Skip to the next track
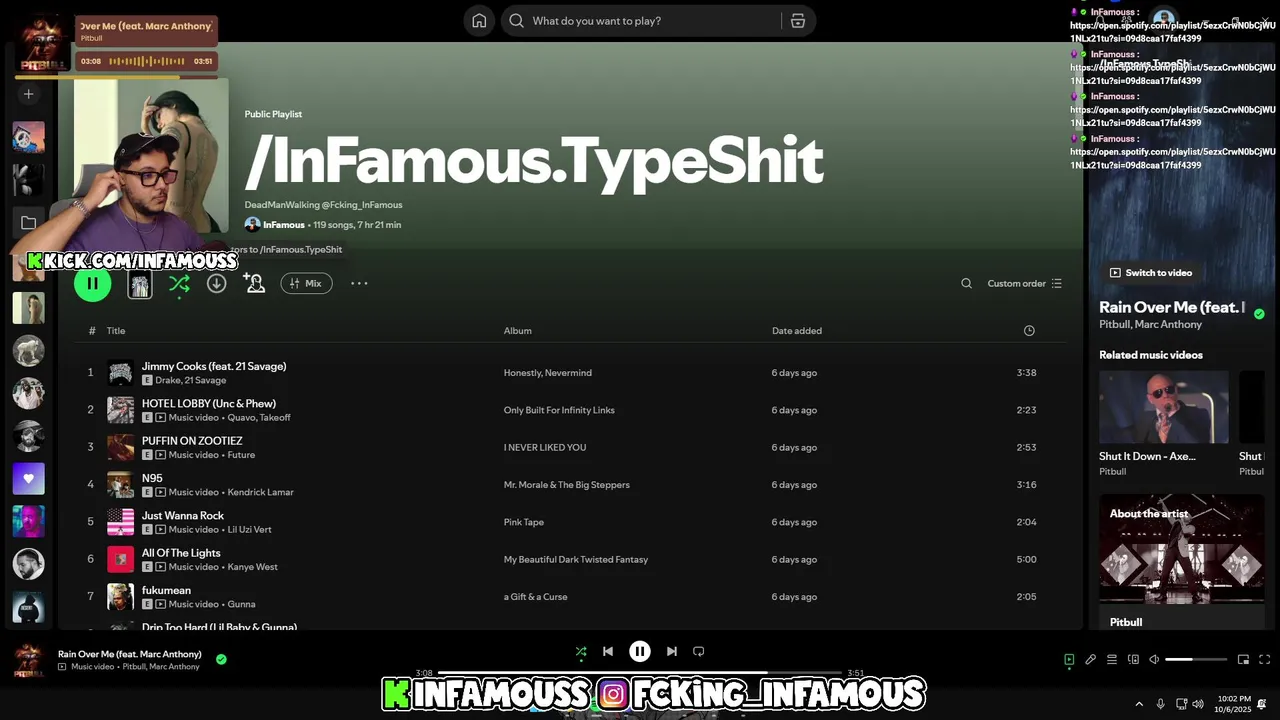This screenshot has width=1280, height=720. pos(672,651)
